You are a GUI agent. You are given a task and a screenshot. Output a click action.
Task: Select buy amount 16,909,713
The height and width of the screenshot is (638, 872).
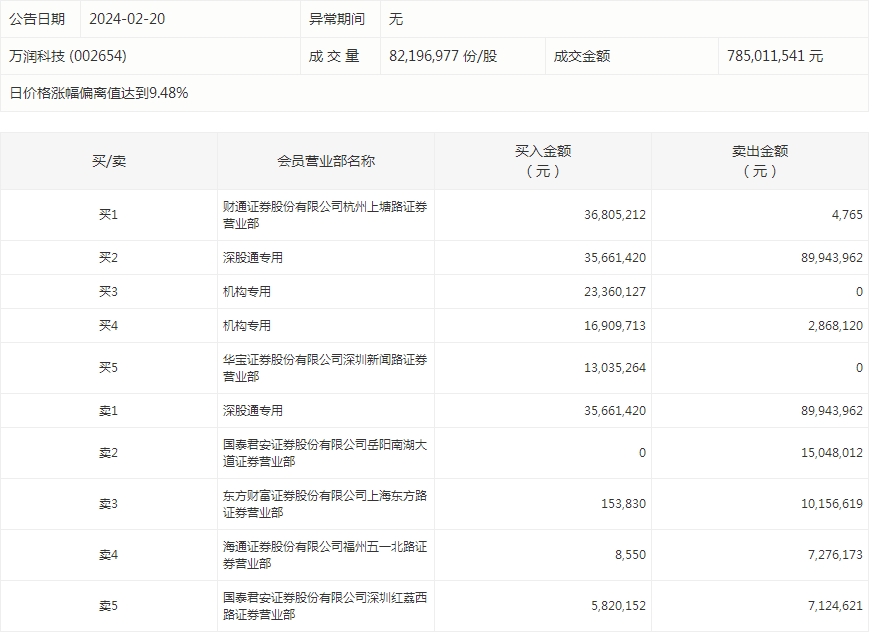click(x=615, y=325)
